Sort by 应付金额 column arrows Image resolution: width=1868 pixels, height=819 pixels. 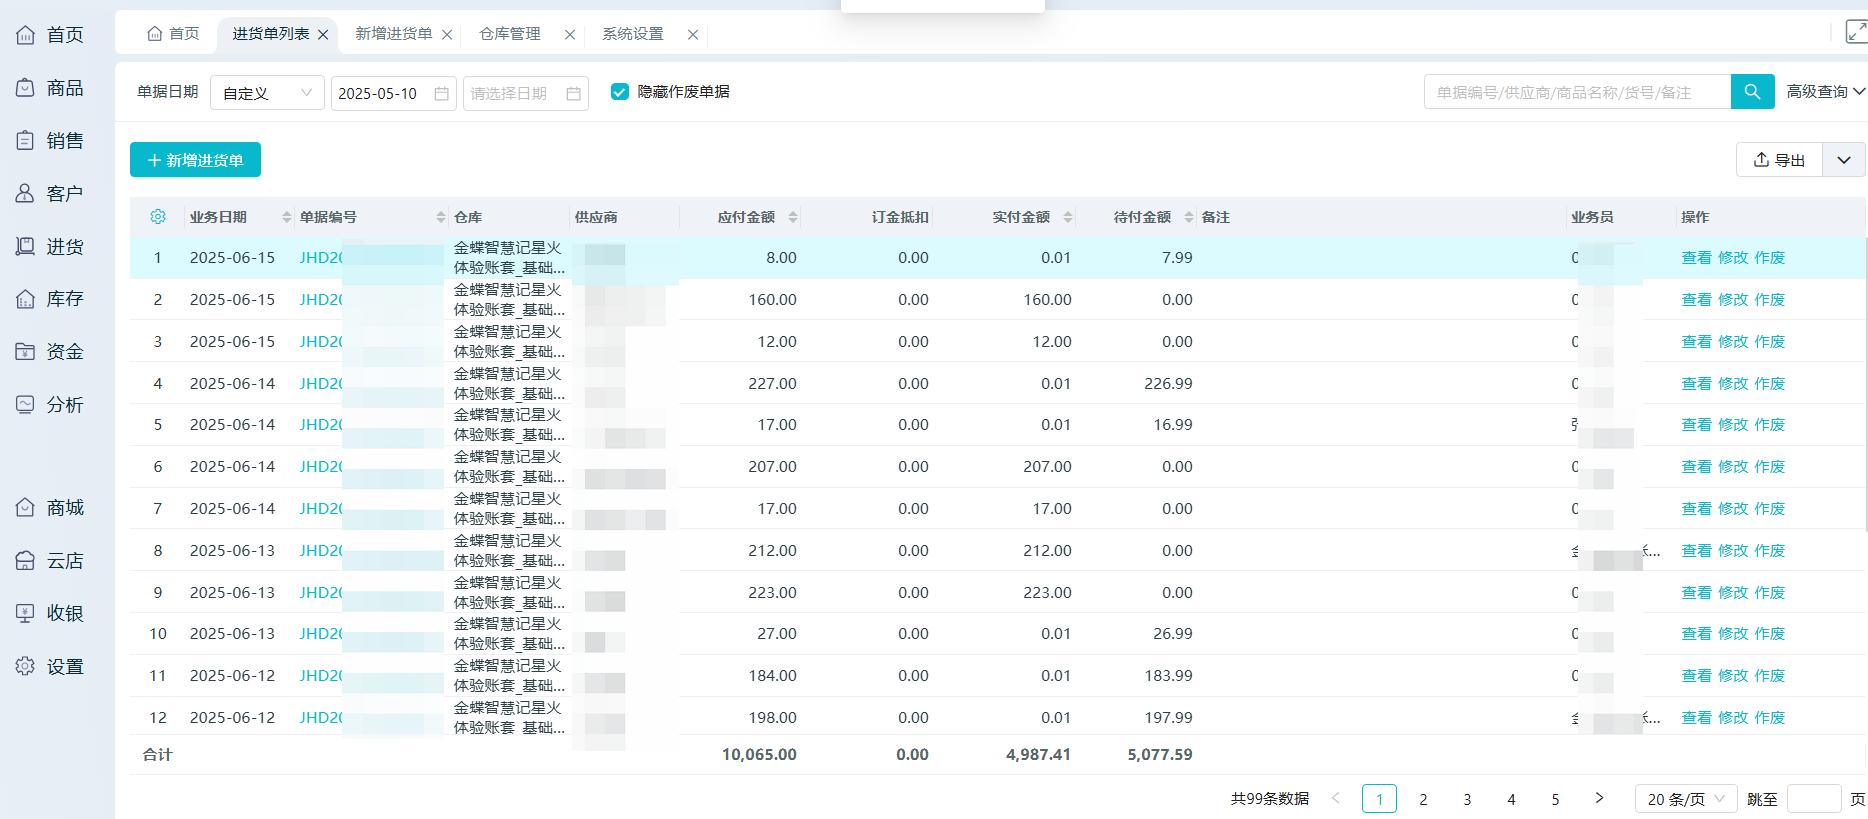click(x=793, y=217)
